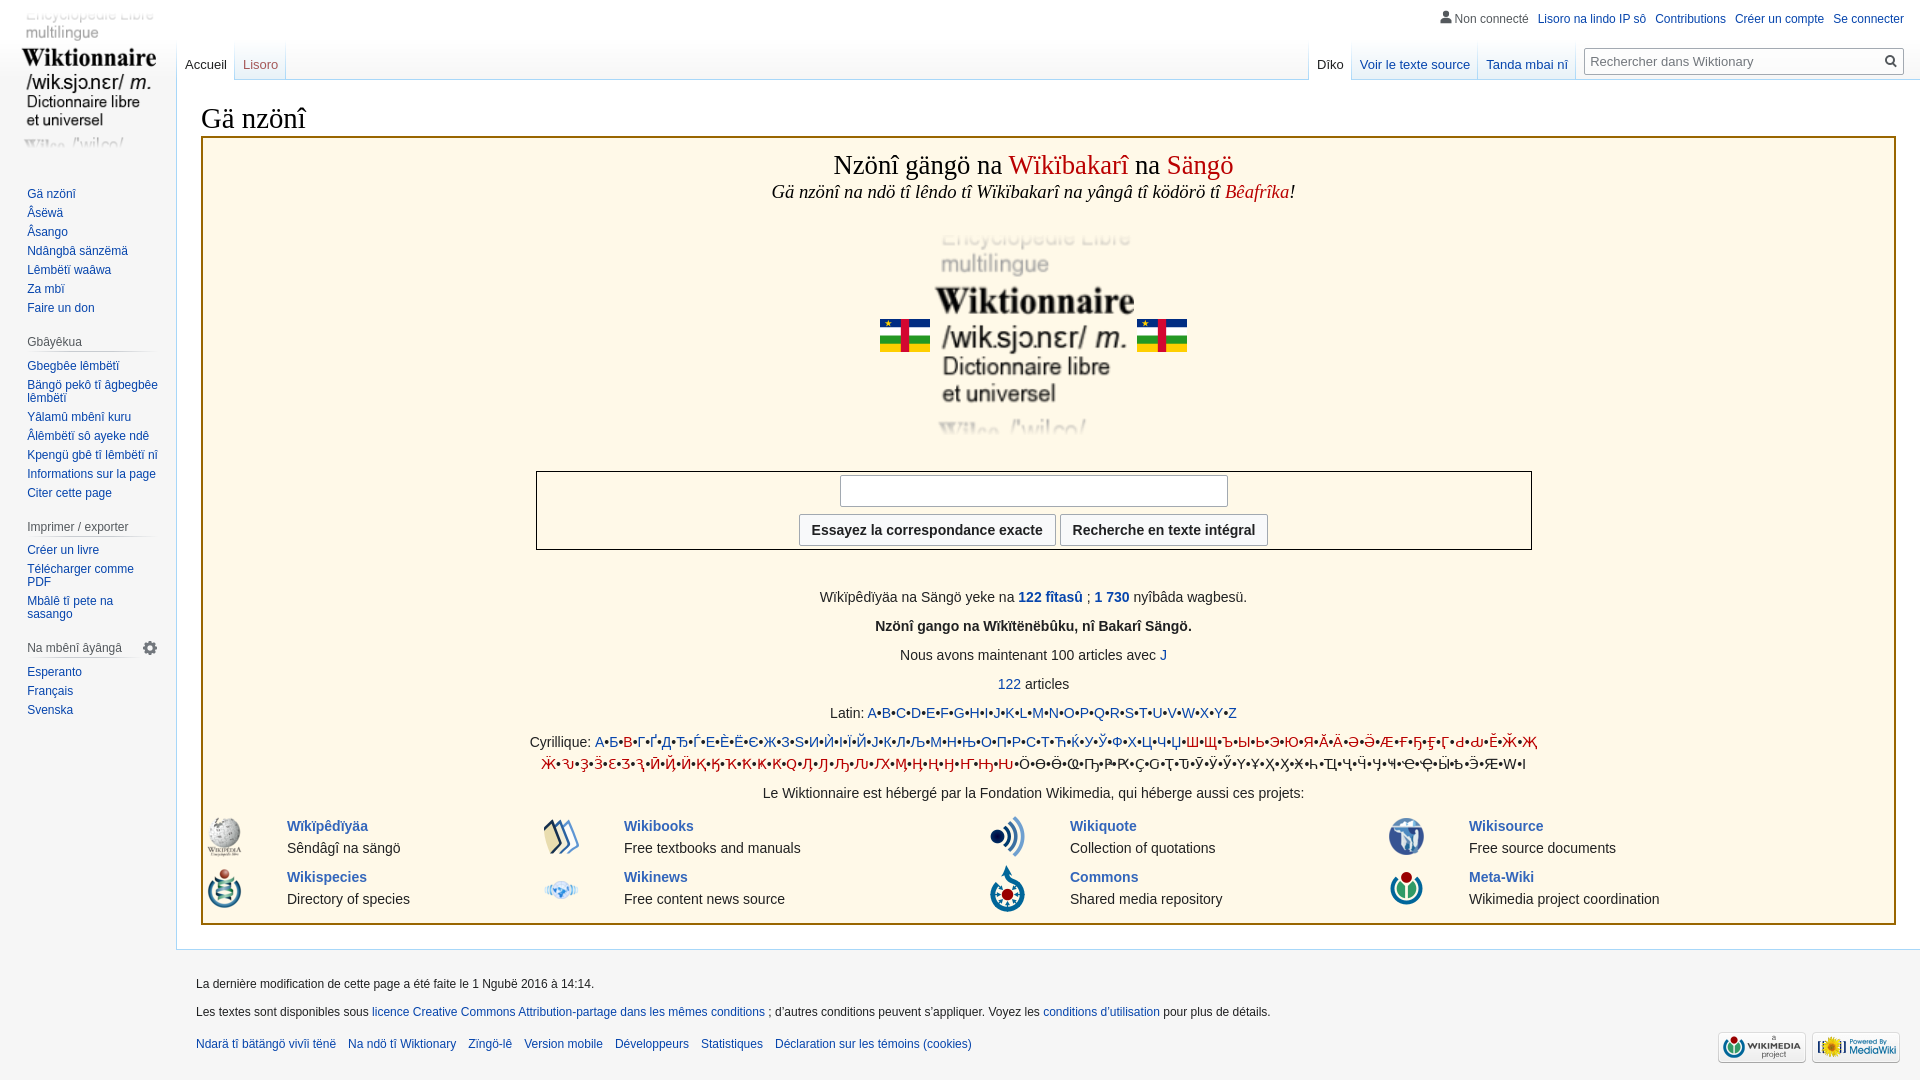The height and width of the screenshot is (1080, 1920).
Task: Click the Wikipedia globe icon
Action: 224,837
